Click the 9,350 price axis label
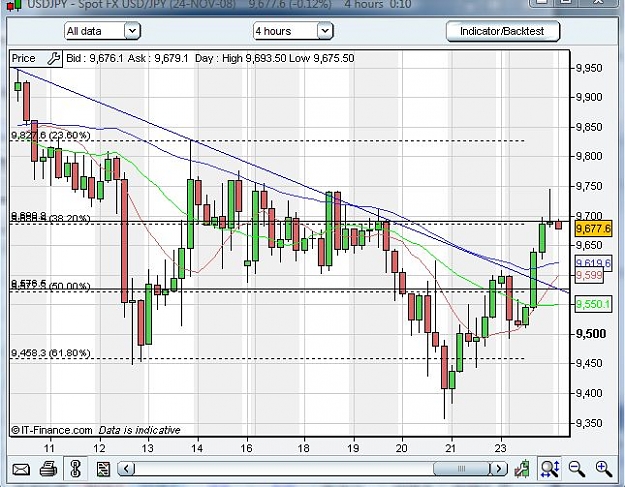625x487 pixels. [589, 423]
